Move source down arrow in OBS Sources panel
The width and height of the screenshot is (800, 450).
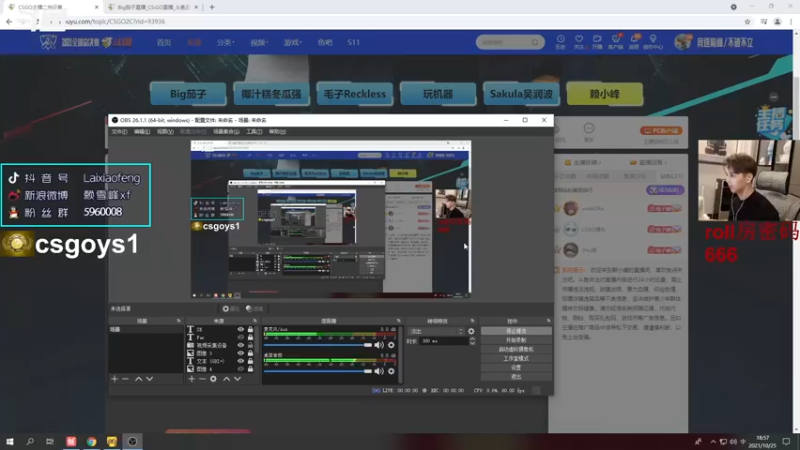[237, 379]
